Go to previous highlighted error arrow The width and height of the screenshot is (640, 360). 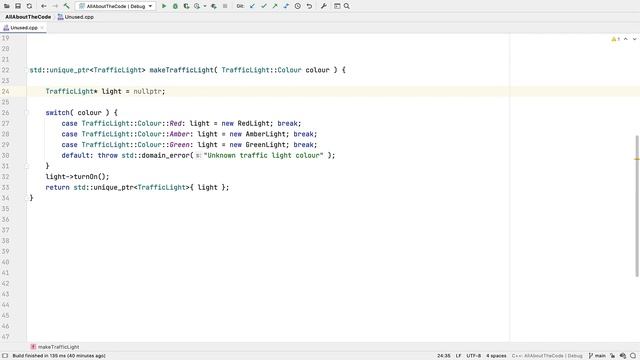(626, 39)
